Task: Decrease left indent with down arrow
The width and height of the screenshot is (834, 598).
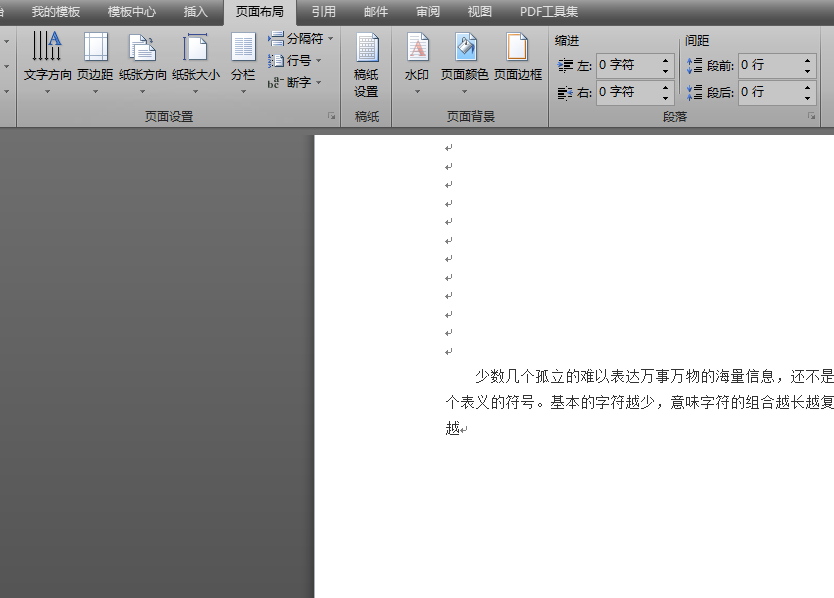Action: click(x=665, y=71)
